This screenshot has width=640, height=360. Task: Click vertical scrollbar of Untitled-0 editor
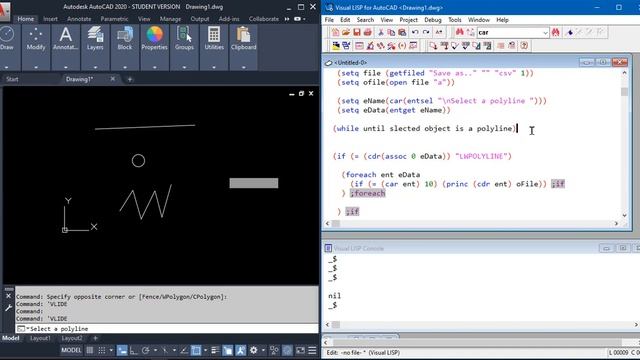point(624,144)
